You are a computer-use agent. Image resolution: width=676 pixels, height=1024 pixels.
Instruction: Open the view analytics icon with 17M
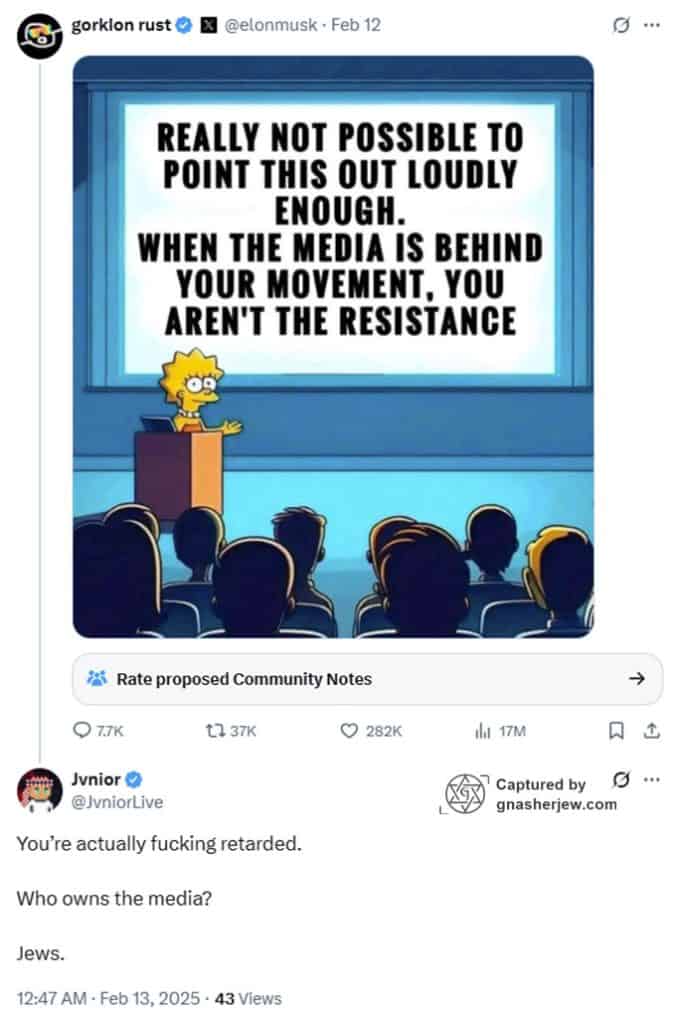tap(482, 731)
